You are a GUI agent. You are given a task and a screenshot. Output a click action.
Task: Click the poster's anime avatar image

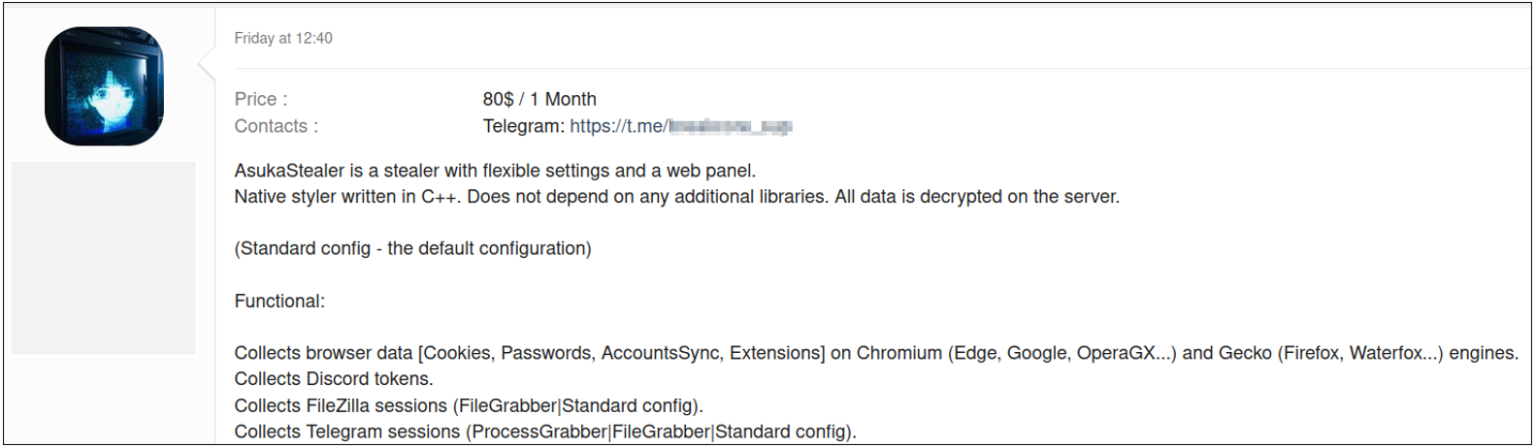pyautogui.click(x=103, y=86)
